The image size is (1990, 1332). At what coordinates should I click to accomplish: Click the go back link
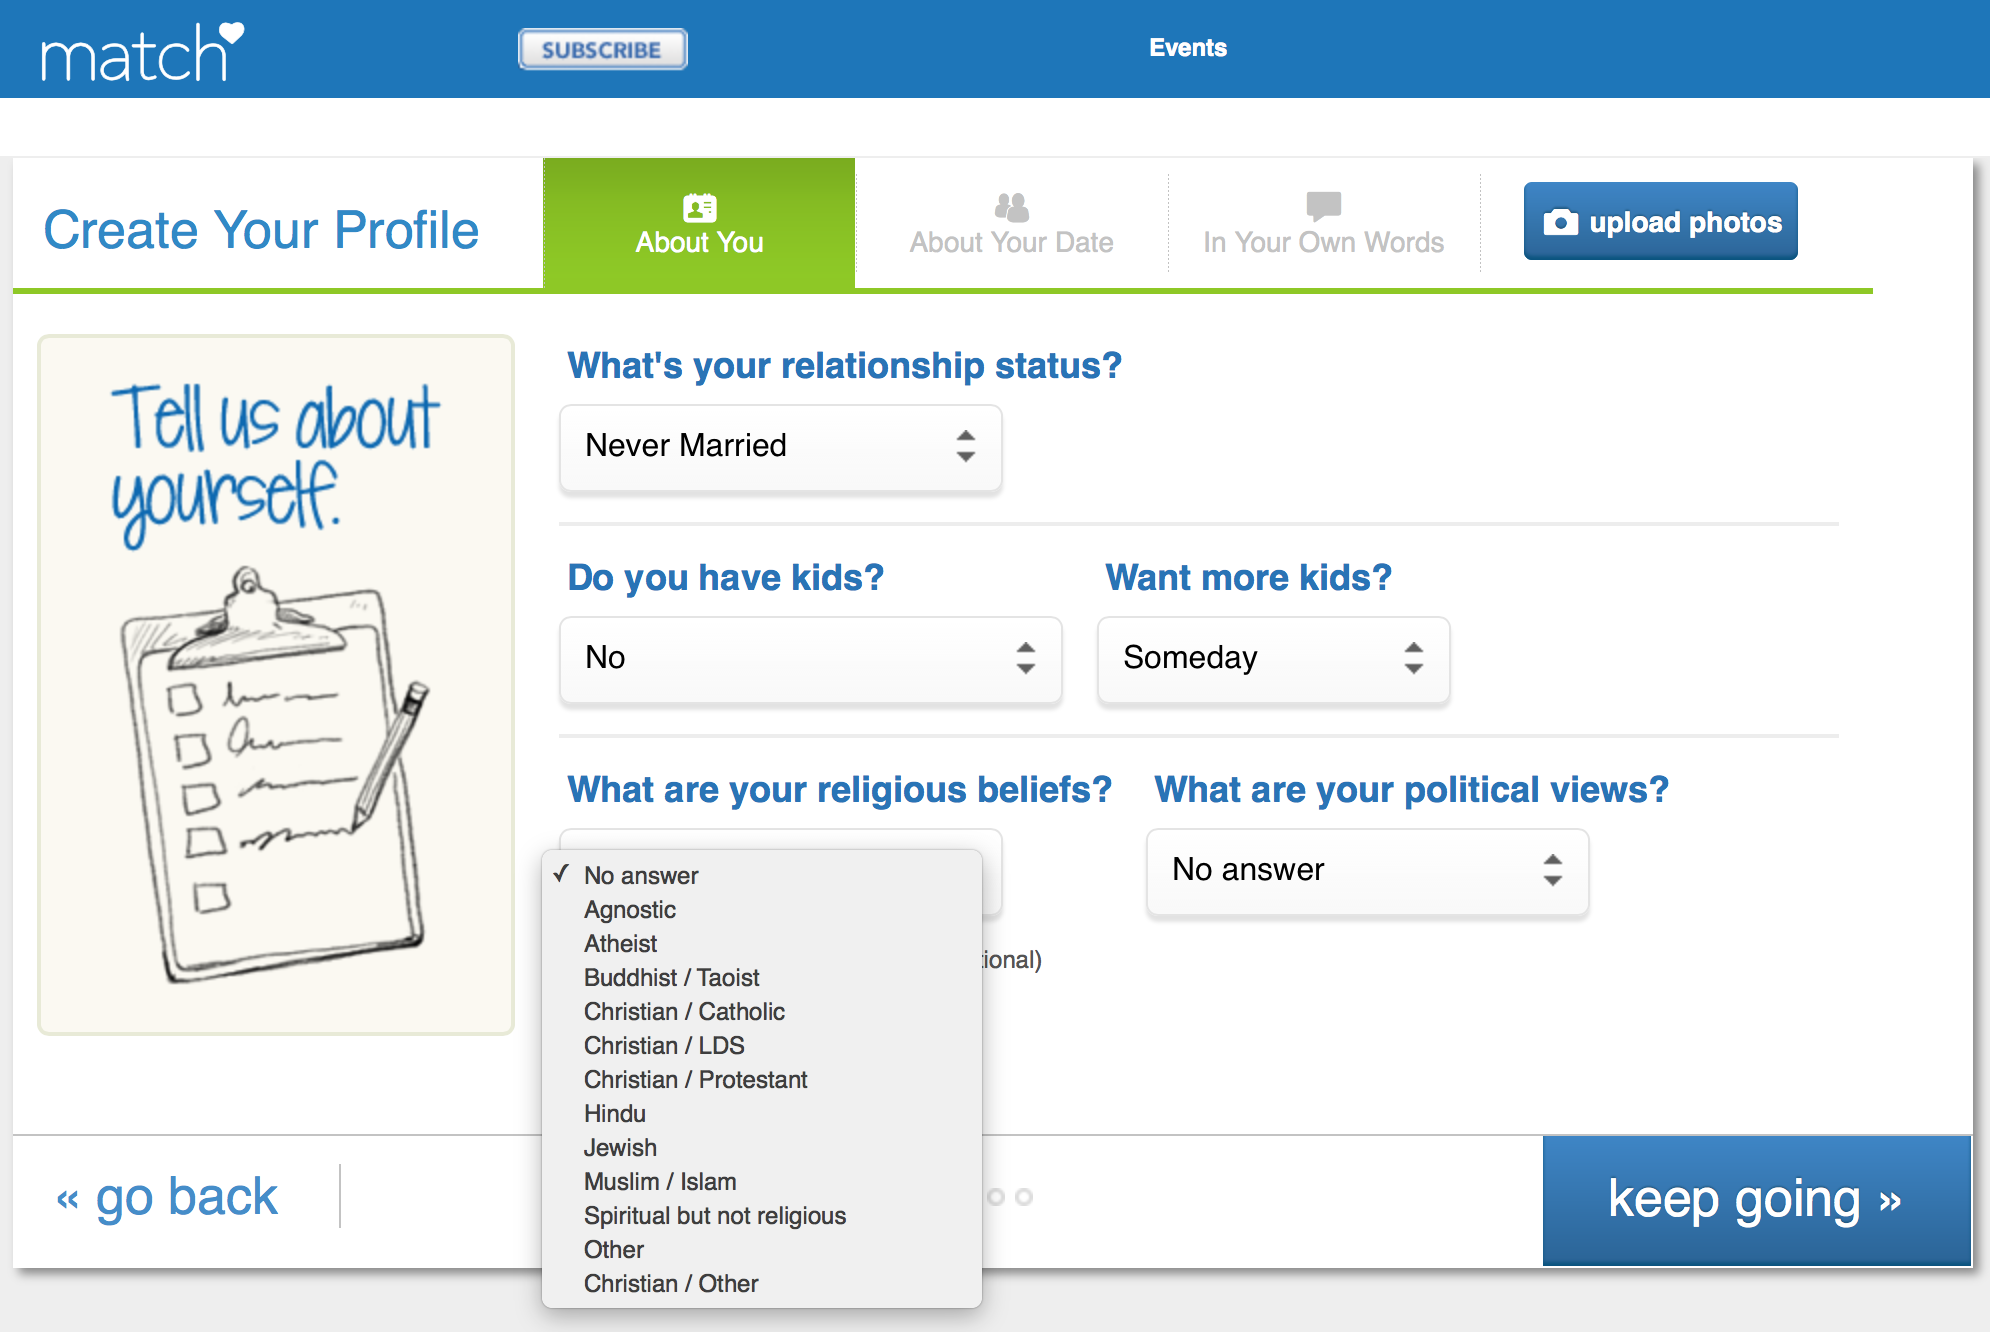(x=167, y=1197)
